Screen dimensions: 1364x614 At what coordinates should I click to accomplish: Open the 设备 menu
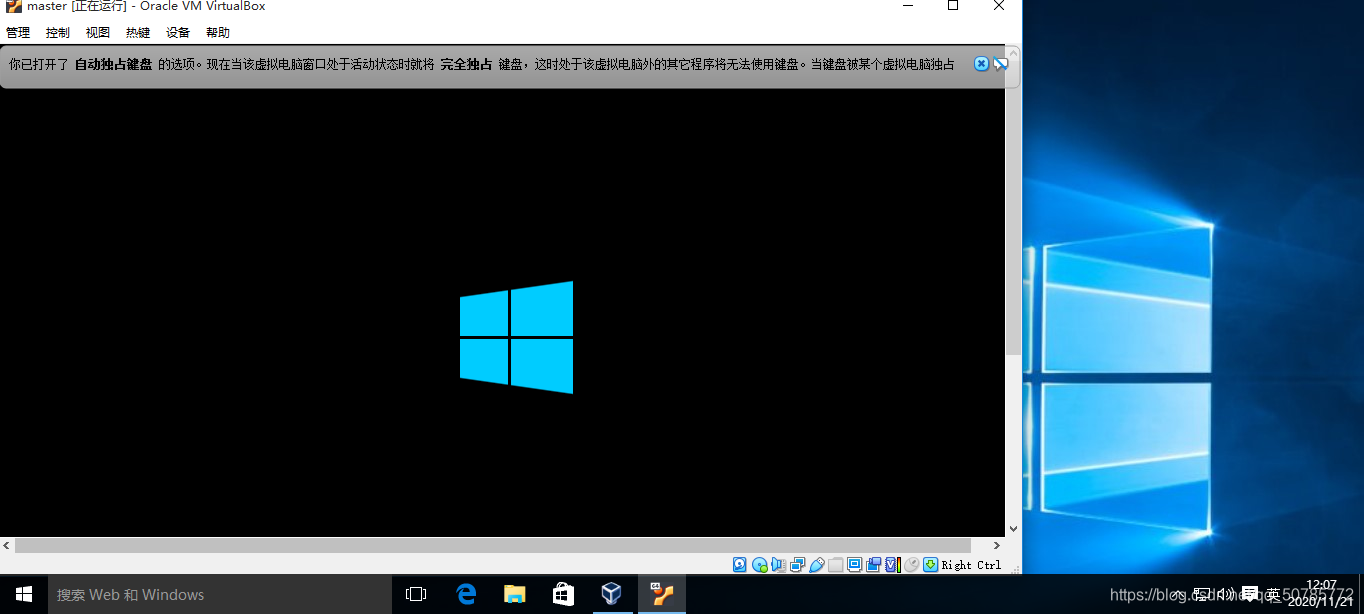[178, 33]
